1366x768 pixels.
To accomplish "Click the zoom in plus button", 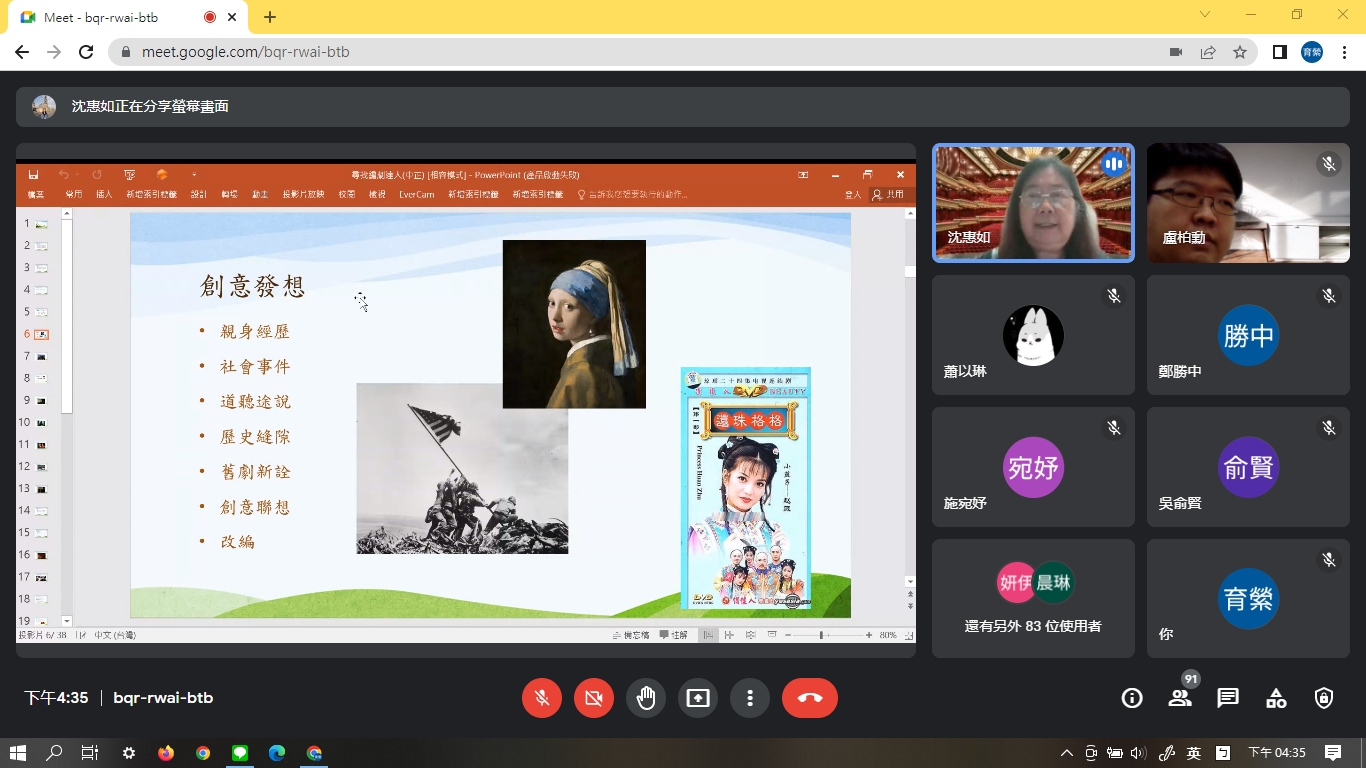I will (868, 635).
